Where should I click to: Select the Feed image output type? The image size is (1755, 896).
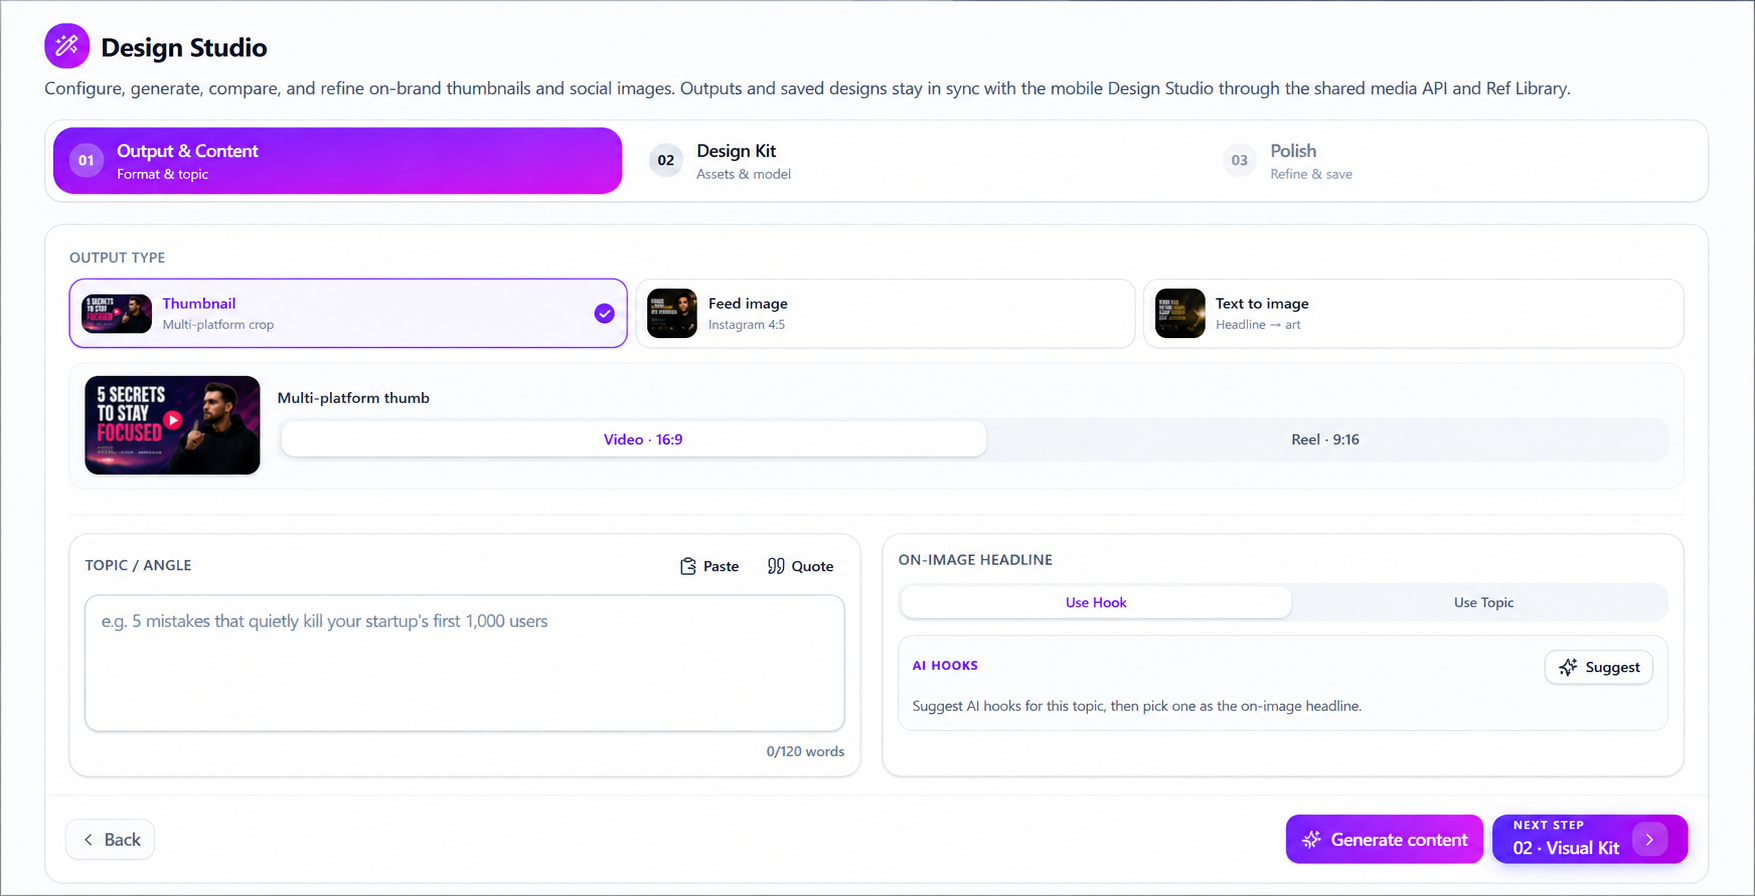tap(885, 313)
